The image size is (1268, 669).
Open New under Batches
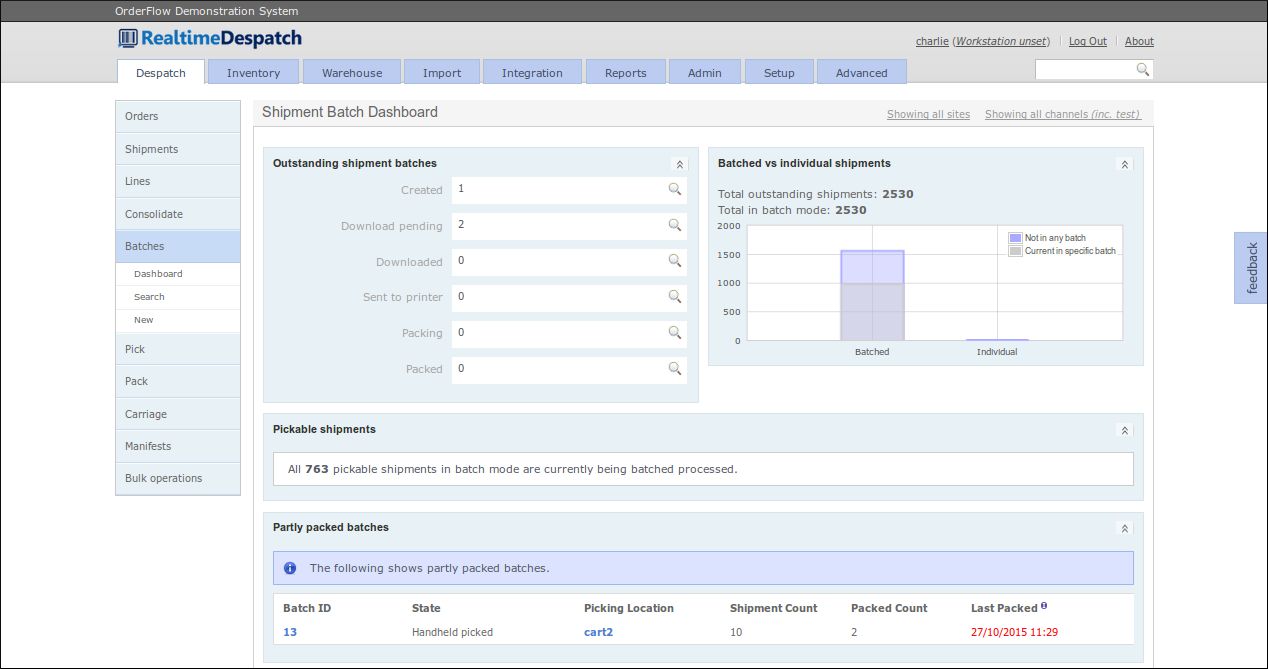click(178, 320)
